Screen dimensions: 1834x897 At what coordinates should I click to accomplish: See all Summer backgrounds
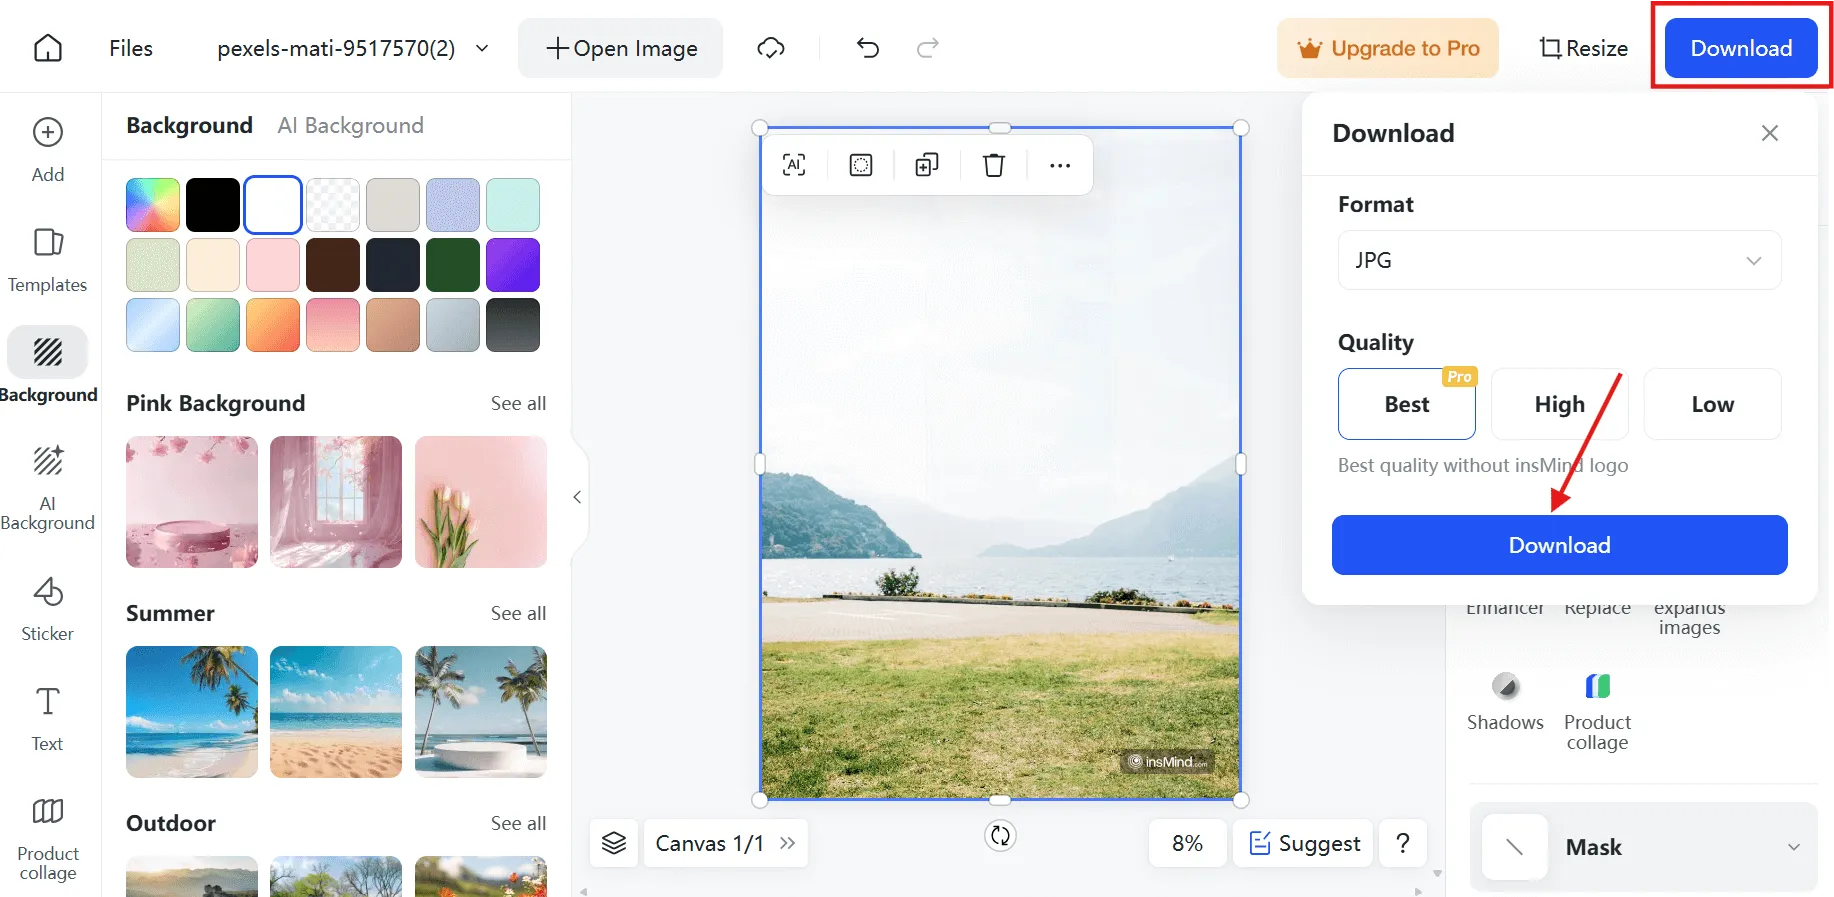click(518, 613)
